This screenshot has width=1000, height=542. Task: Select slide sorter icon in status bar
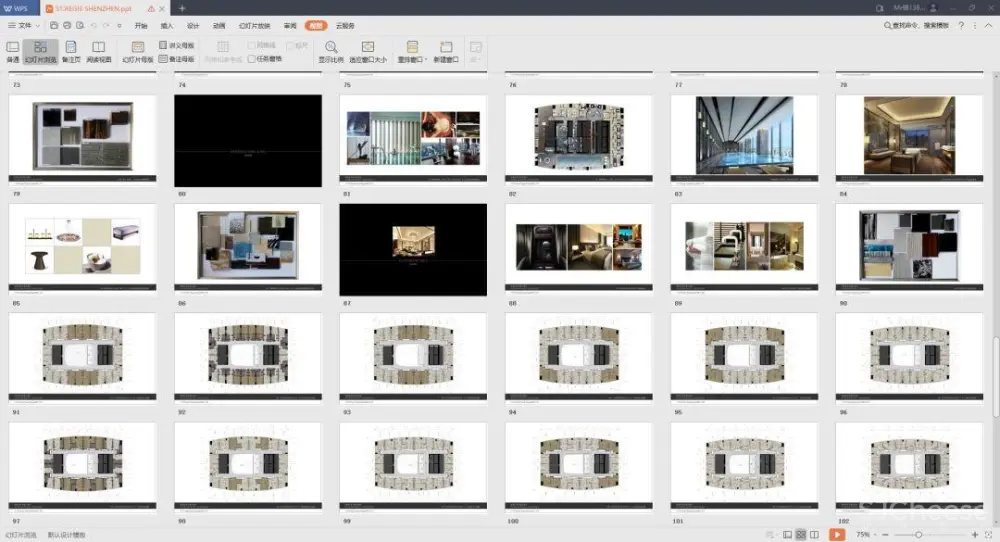[801, 534]
